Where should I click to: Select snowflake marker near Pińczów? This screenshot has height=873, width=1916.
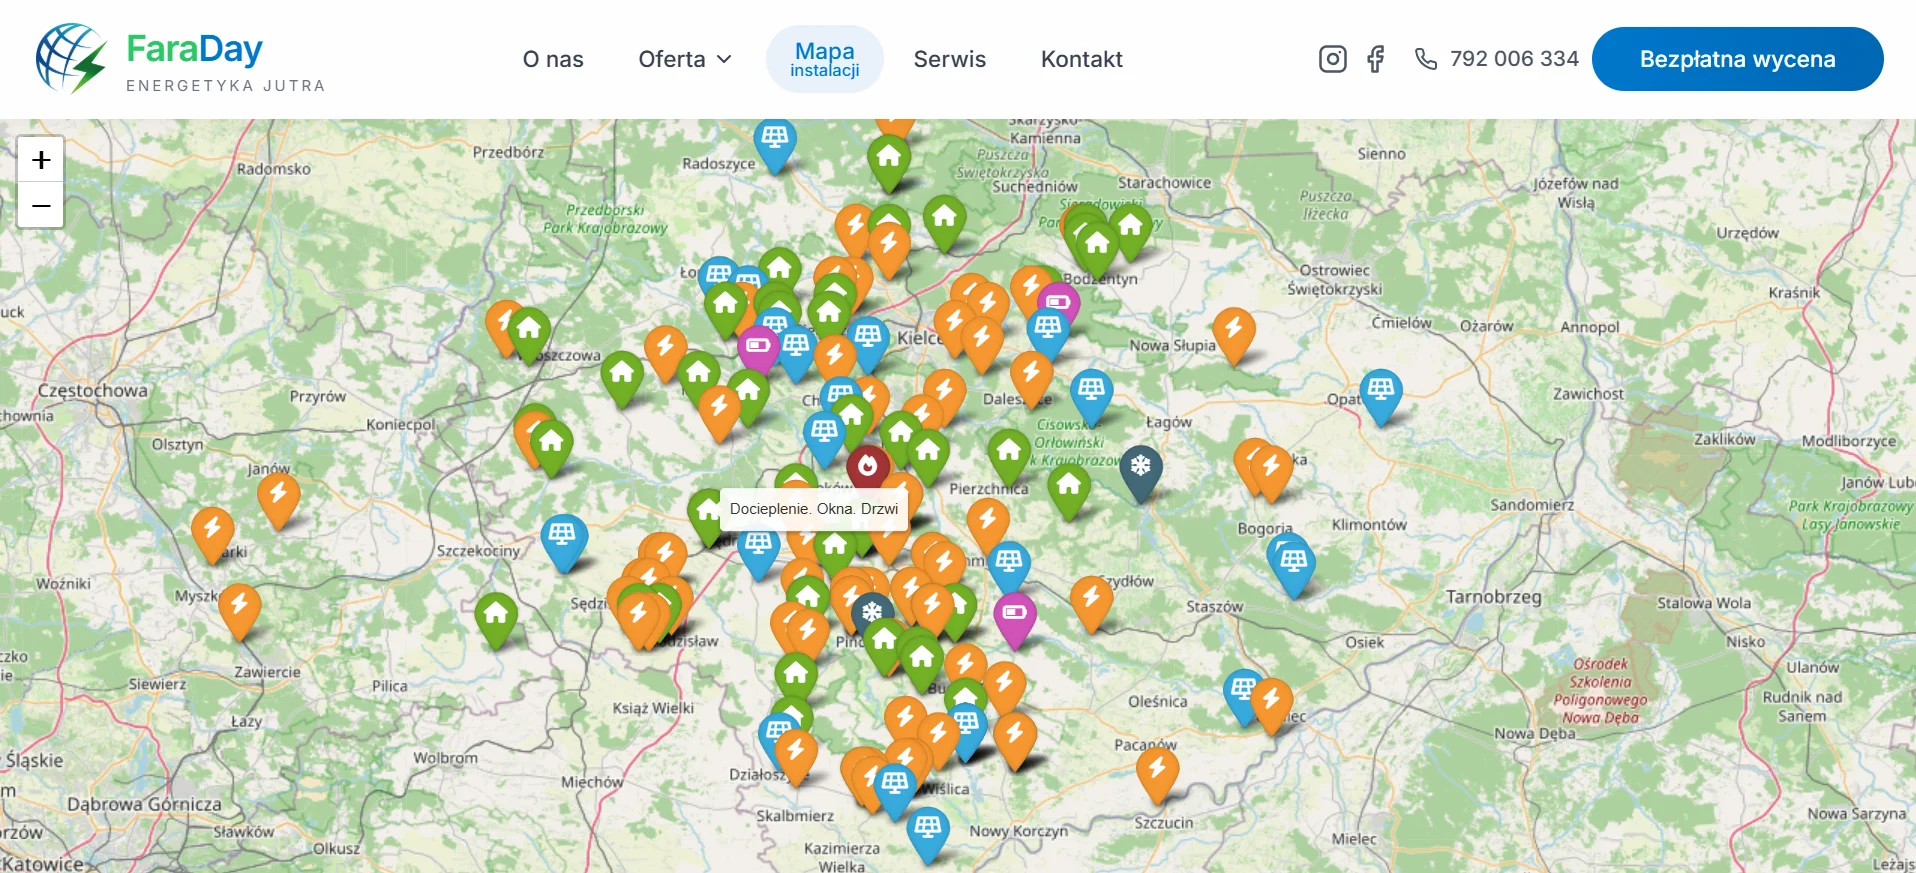[873, 610]
